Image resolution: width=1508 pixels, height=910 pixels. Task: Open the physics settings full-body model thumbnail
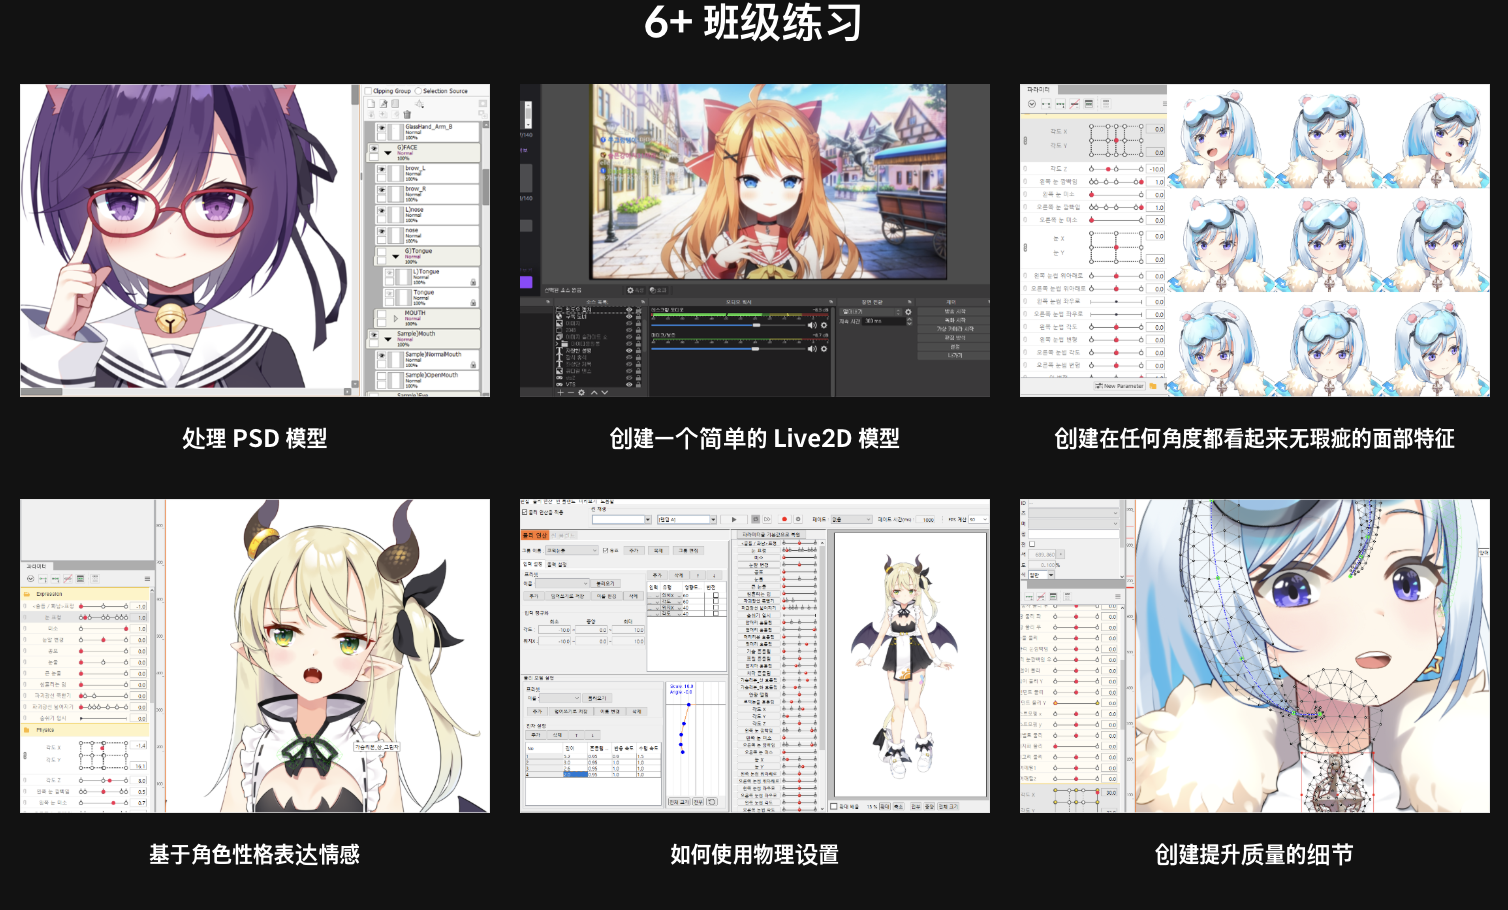(755, 656)
